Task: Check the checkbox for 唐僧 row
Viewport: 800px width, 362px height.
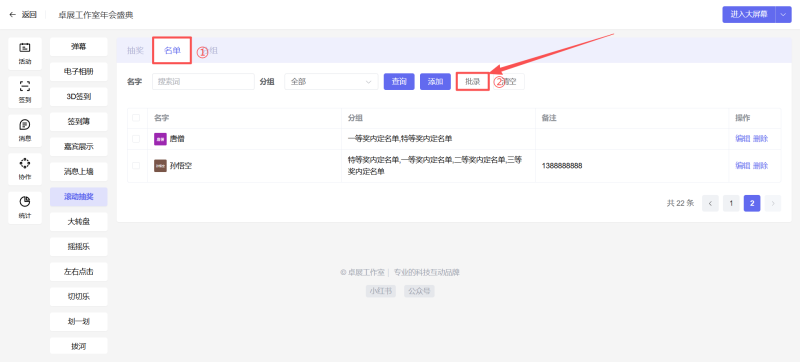Action: click(136, 139)
